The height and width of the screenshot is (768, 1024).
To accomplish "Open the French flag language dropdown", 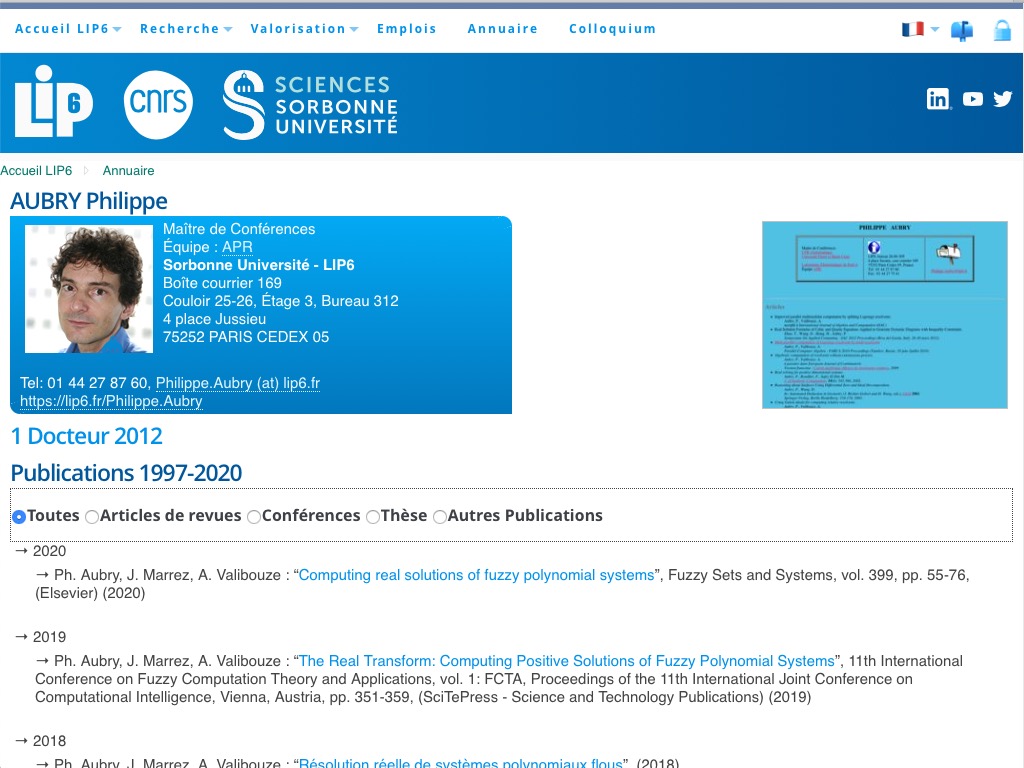I will (920, 30).
